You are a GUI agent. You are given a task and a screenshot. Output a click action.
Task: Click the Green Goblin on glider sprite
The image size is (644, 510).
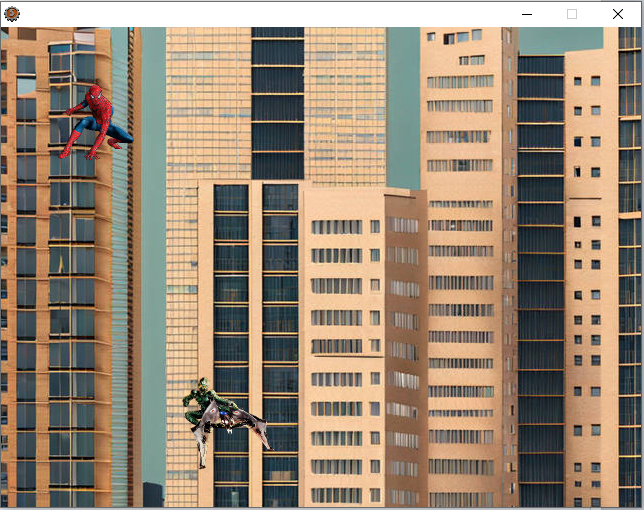click(x=227, y=423)
